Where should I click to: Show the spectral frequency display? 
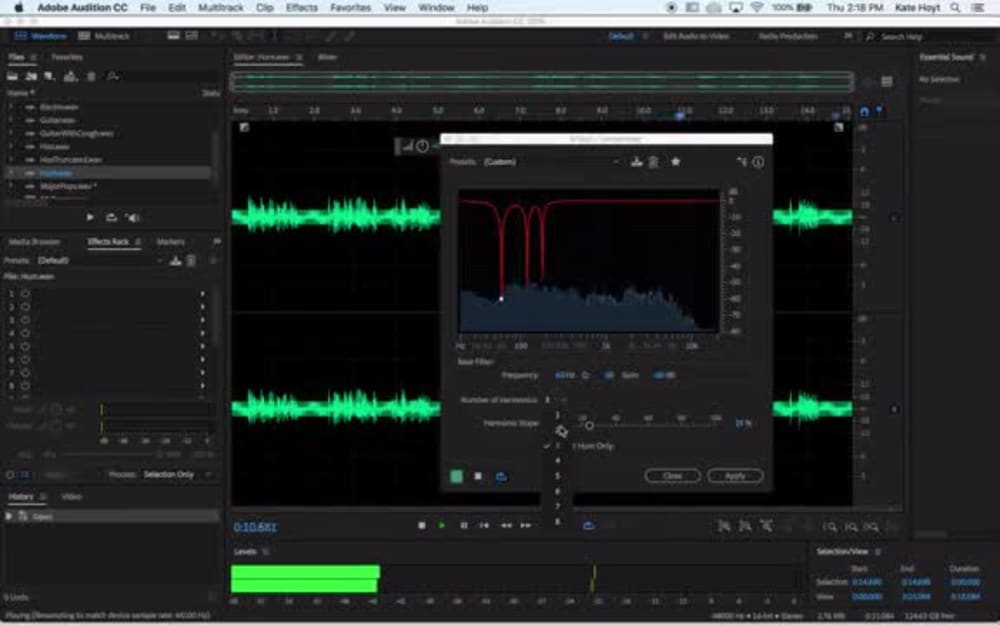click(173, 36)
